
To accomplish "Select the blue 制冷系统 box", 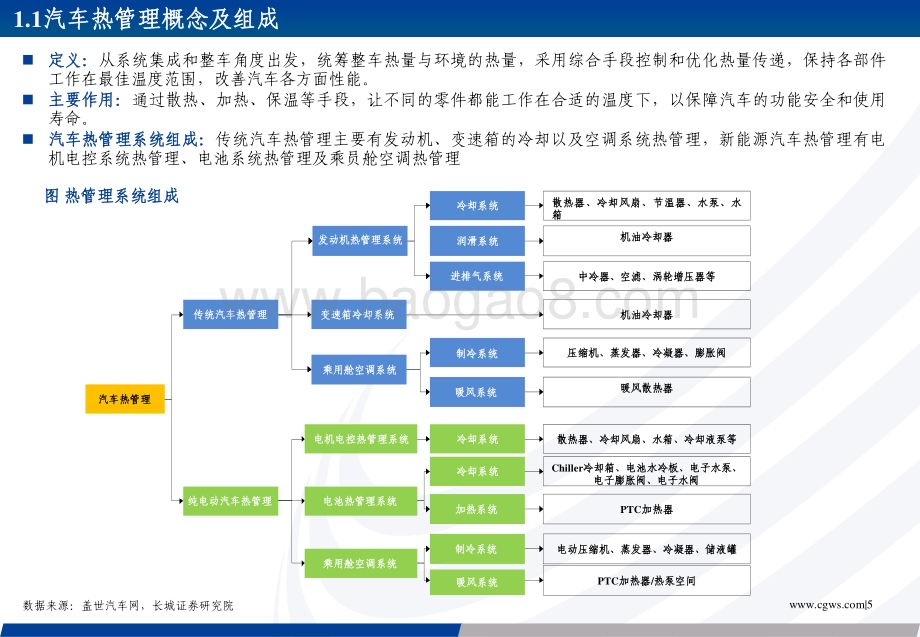I will point(477,353).
